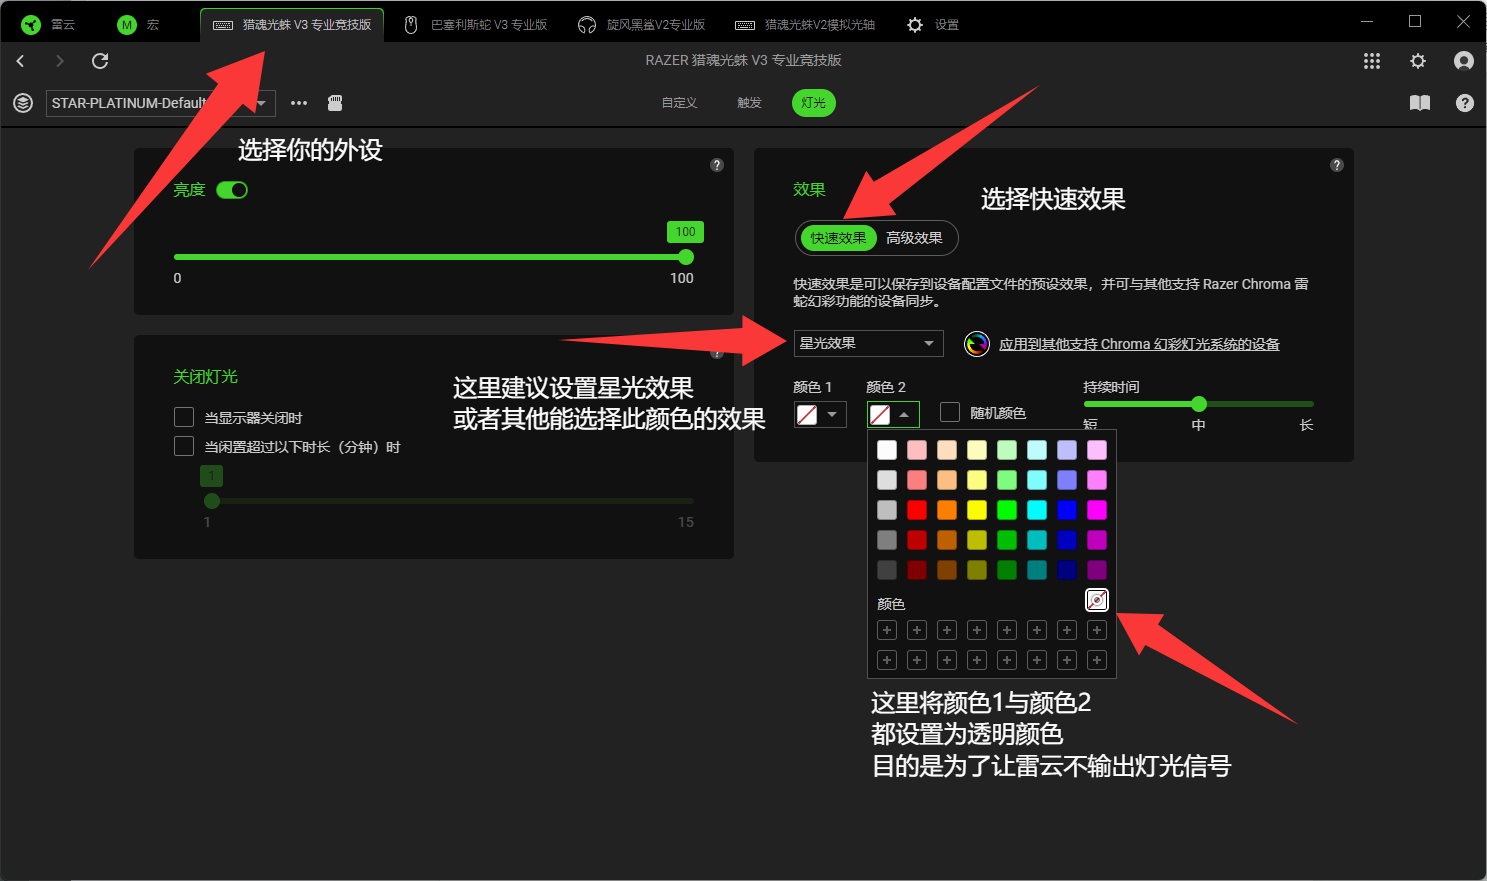Switch to the 自定义 tab

[x=679, y=103]
